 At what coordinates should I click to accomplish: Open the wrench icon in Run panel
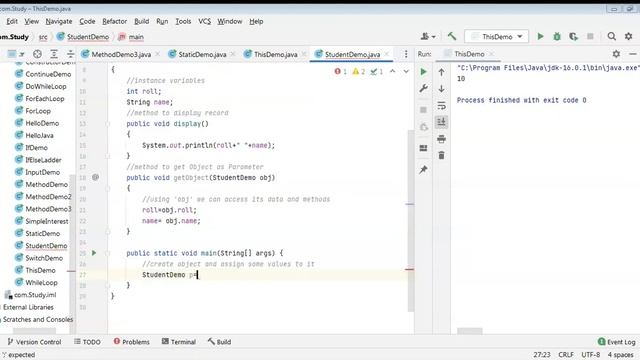(x=423, y=88)
